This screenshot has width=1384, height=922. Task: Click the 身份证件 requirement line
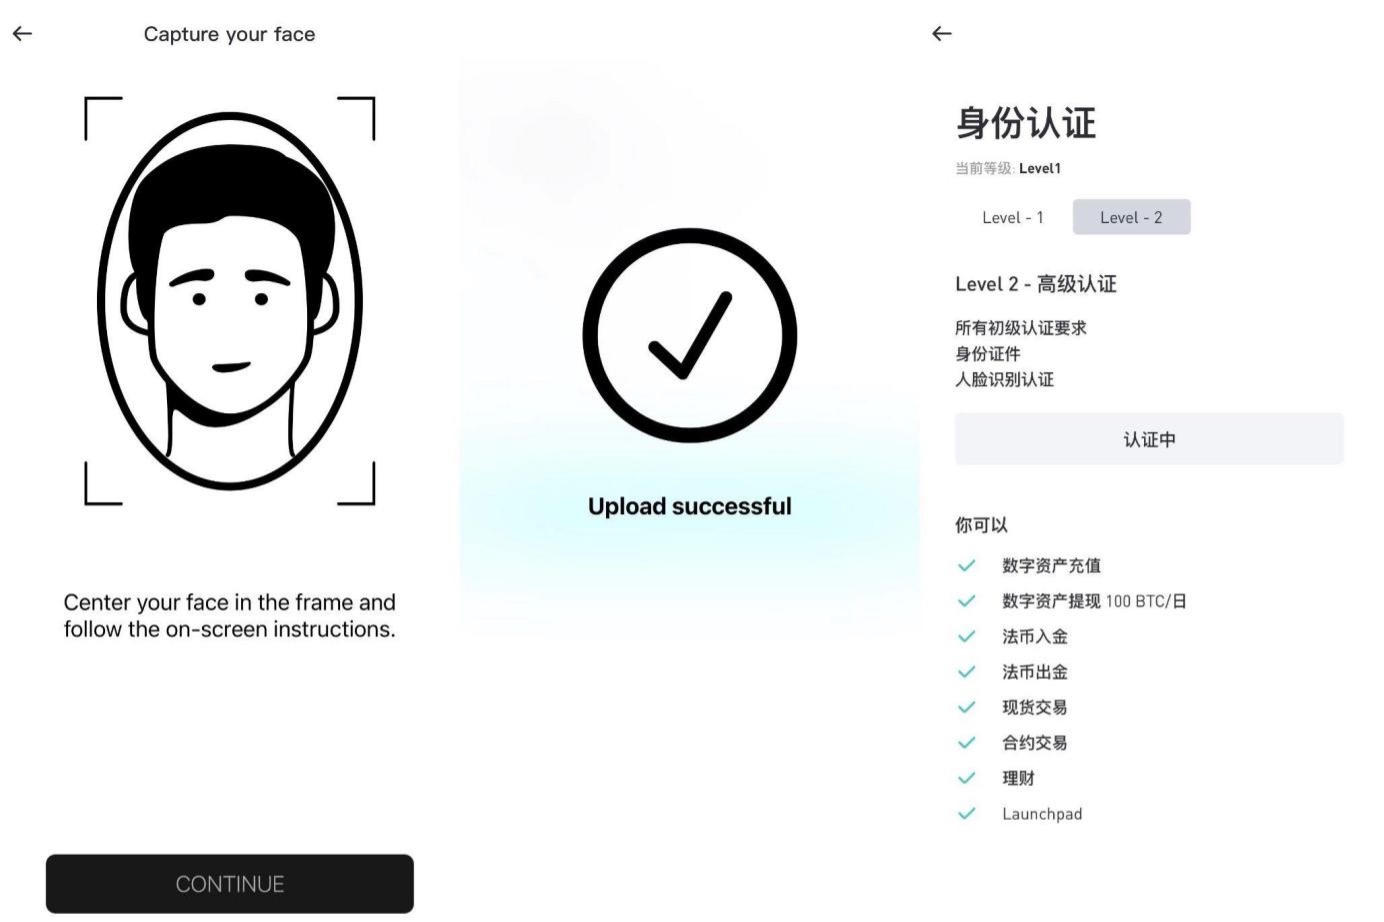tap(988, 353)
